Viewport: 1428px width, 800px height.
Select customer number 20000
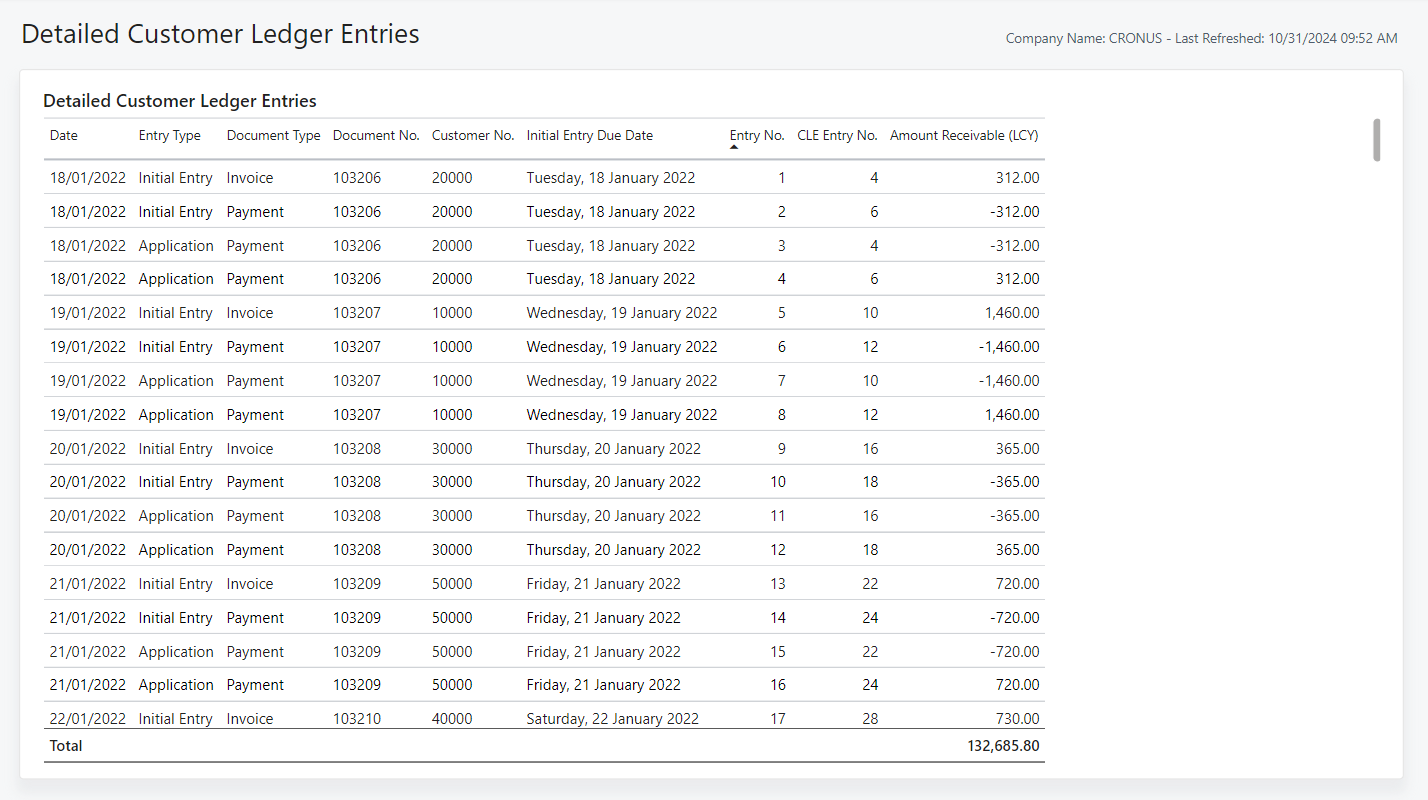(x=452, y=177)
